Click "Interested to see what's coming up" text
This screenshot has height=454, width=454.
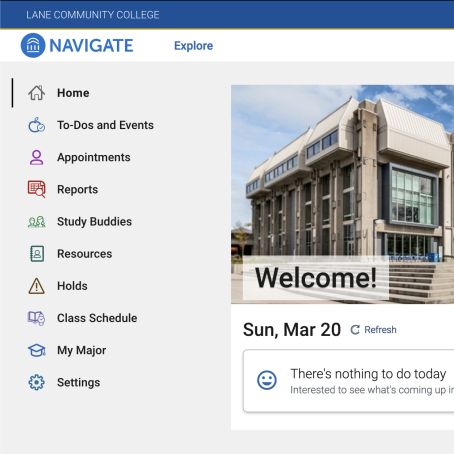pyautogui.click(x=372, y=390)
